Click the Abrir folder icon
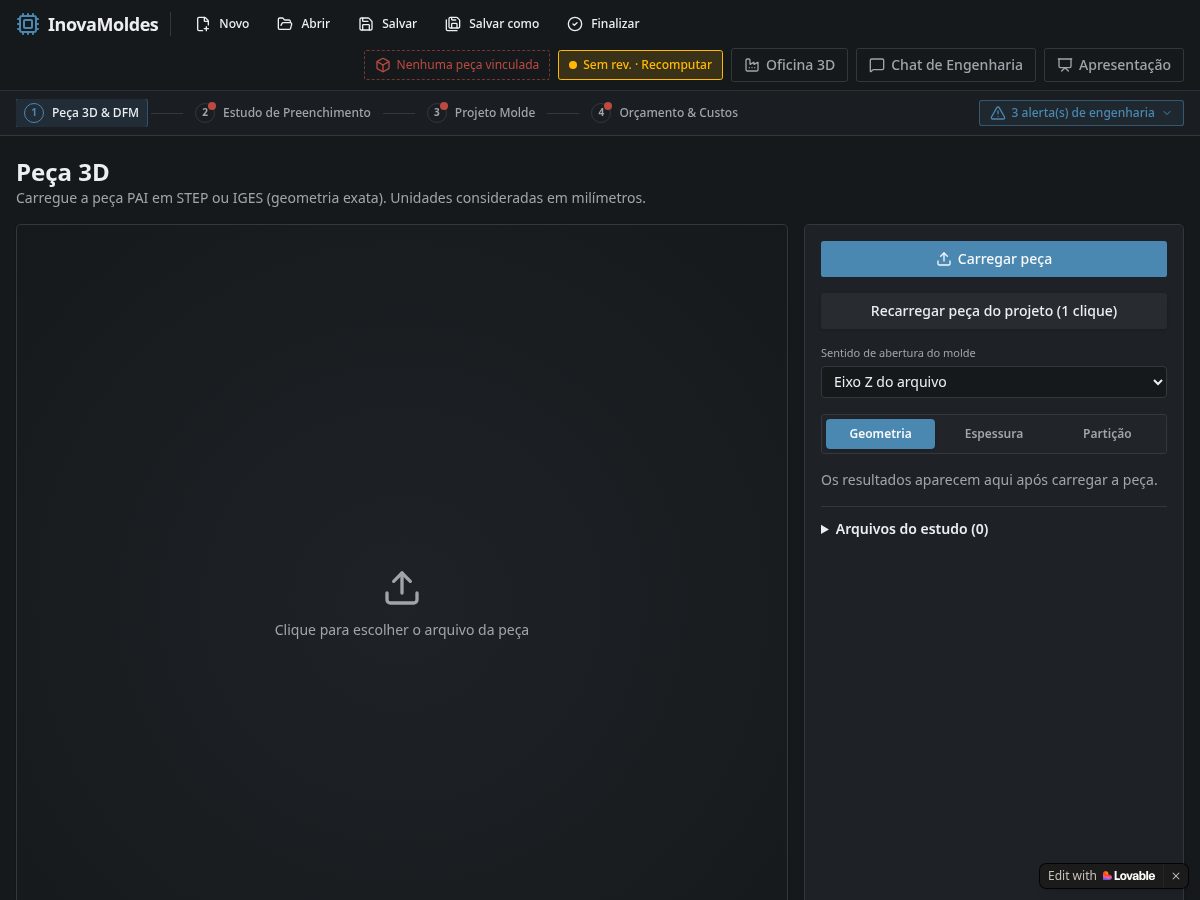The height and width of the screenshot is (900, 1200). point(285,24)
